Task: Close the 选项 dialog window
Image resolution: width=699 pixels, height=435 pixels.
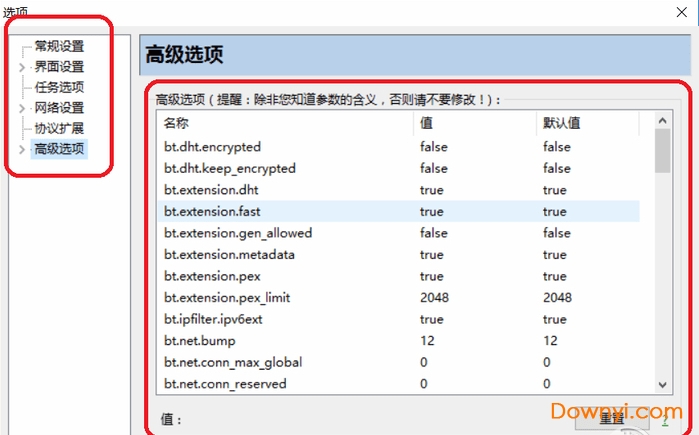Action: pyautogui.click(x=682, y=12)
